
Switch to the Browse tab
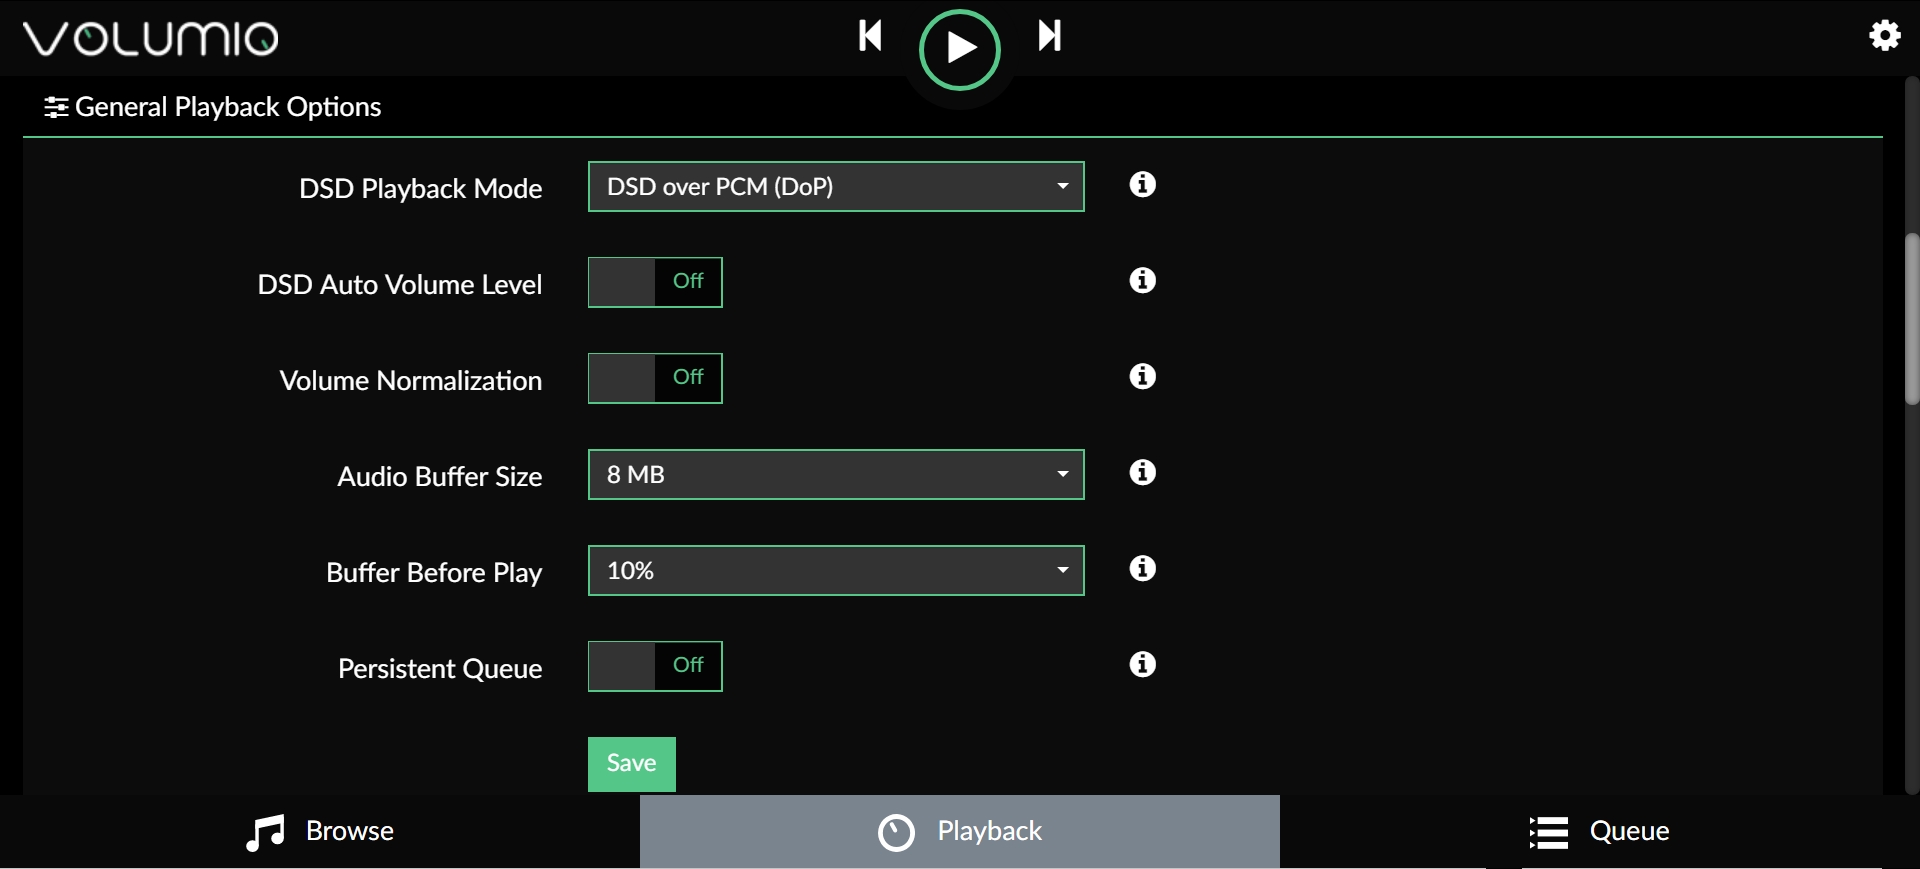(x=320, y=832)
